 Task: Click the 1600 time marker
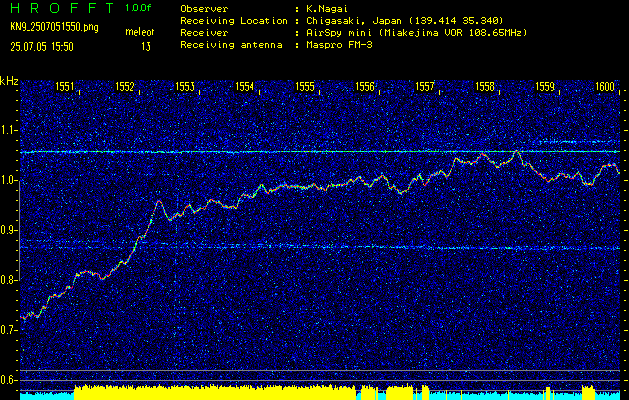pyautogui.click(x=605, y=87)
